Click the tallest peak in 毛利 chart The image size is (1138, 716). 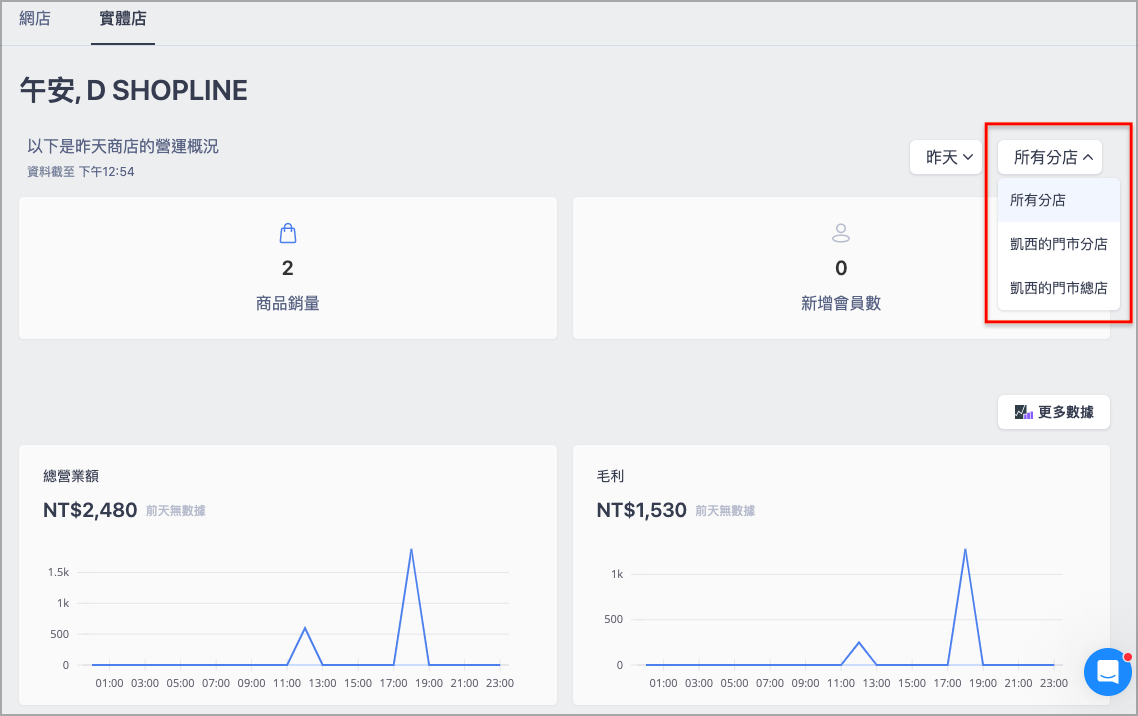(x=965, y=551)
